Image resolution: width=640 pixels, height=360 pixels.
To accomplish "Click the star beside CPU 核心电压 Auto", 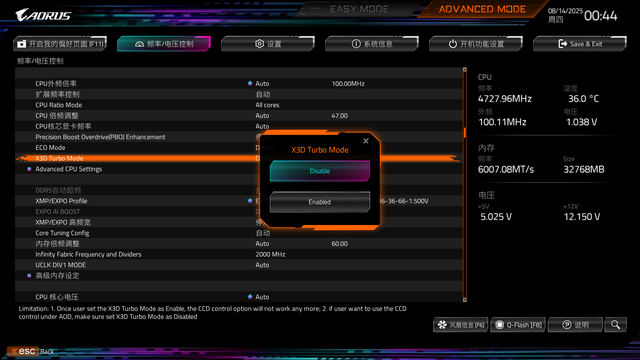I will pyautogui.click(x=250, y=296).
